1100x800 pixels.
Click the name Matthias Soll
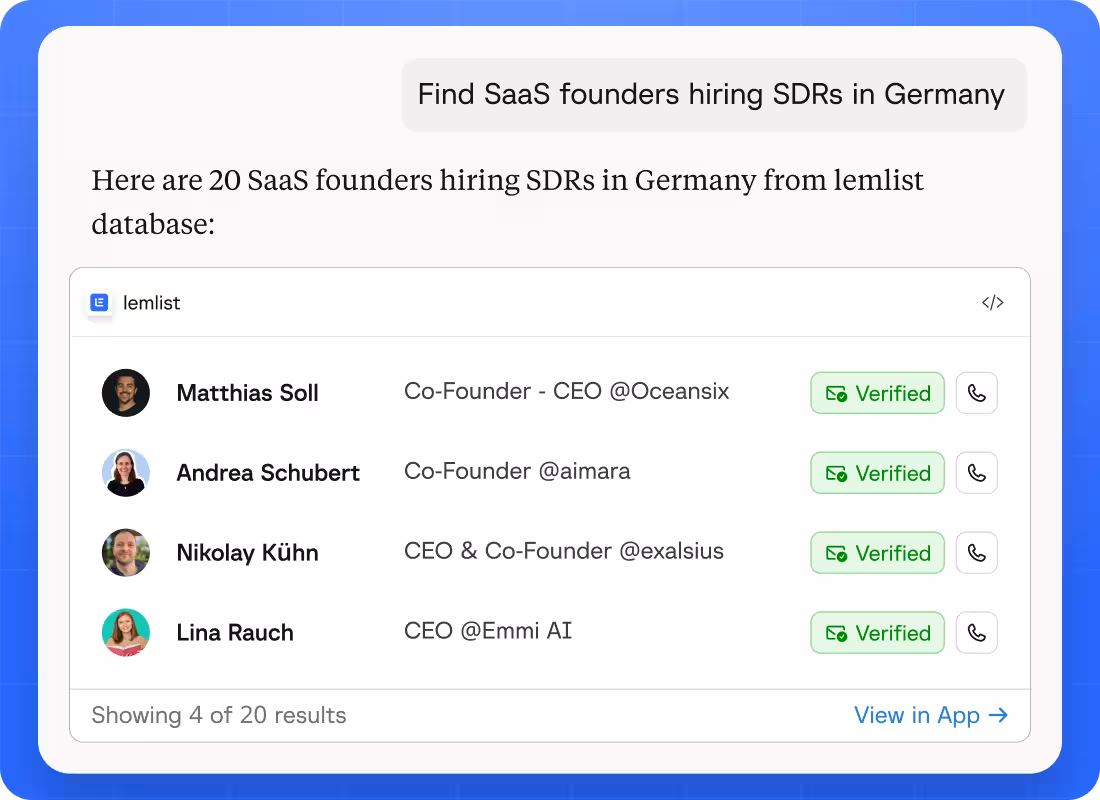tap(248, 393)
